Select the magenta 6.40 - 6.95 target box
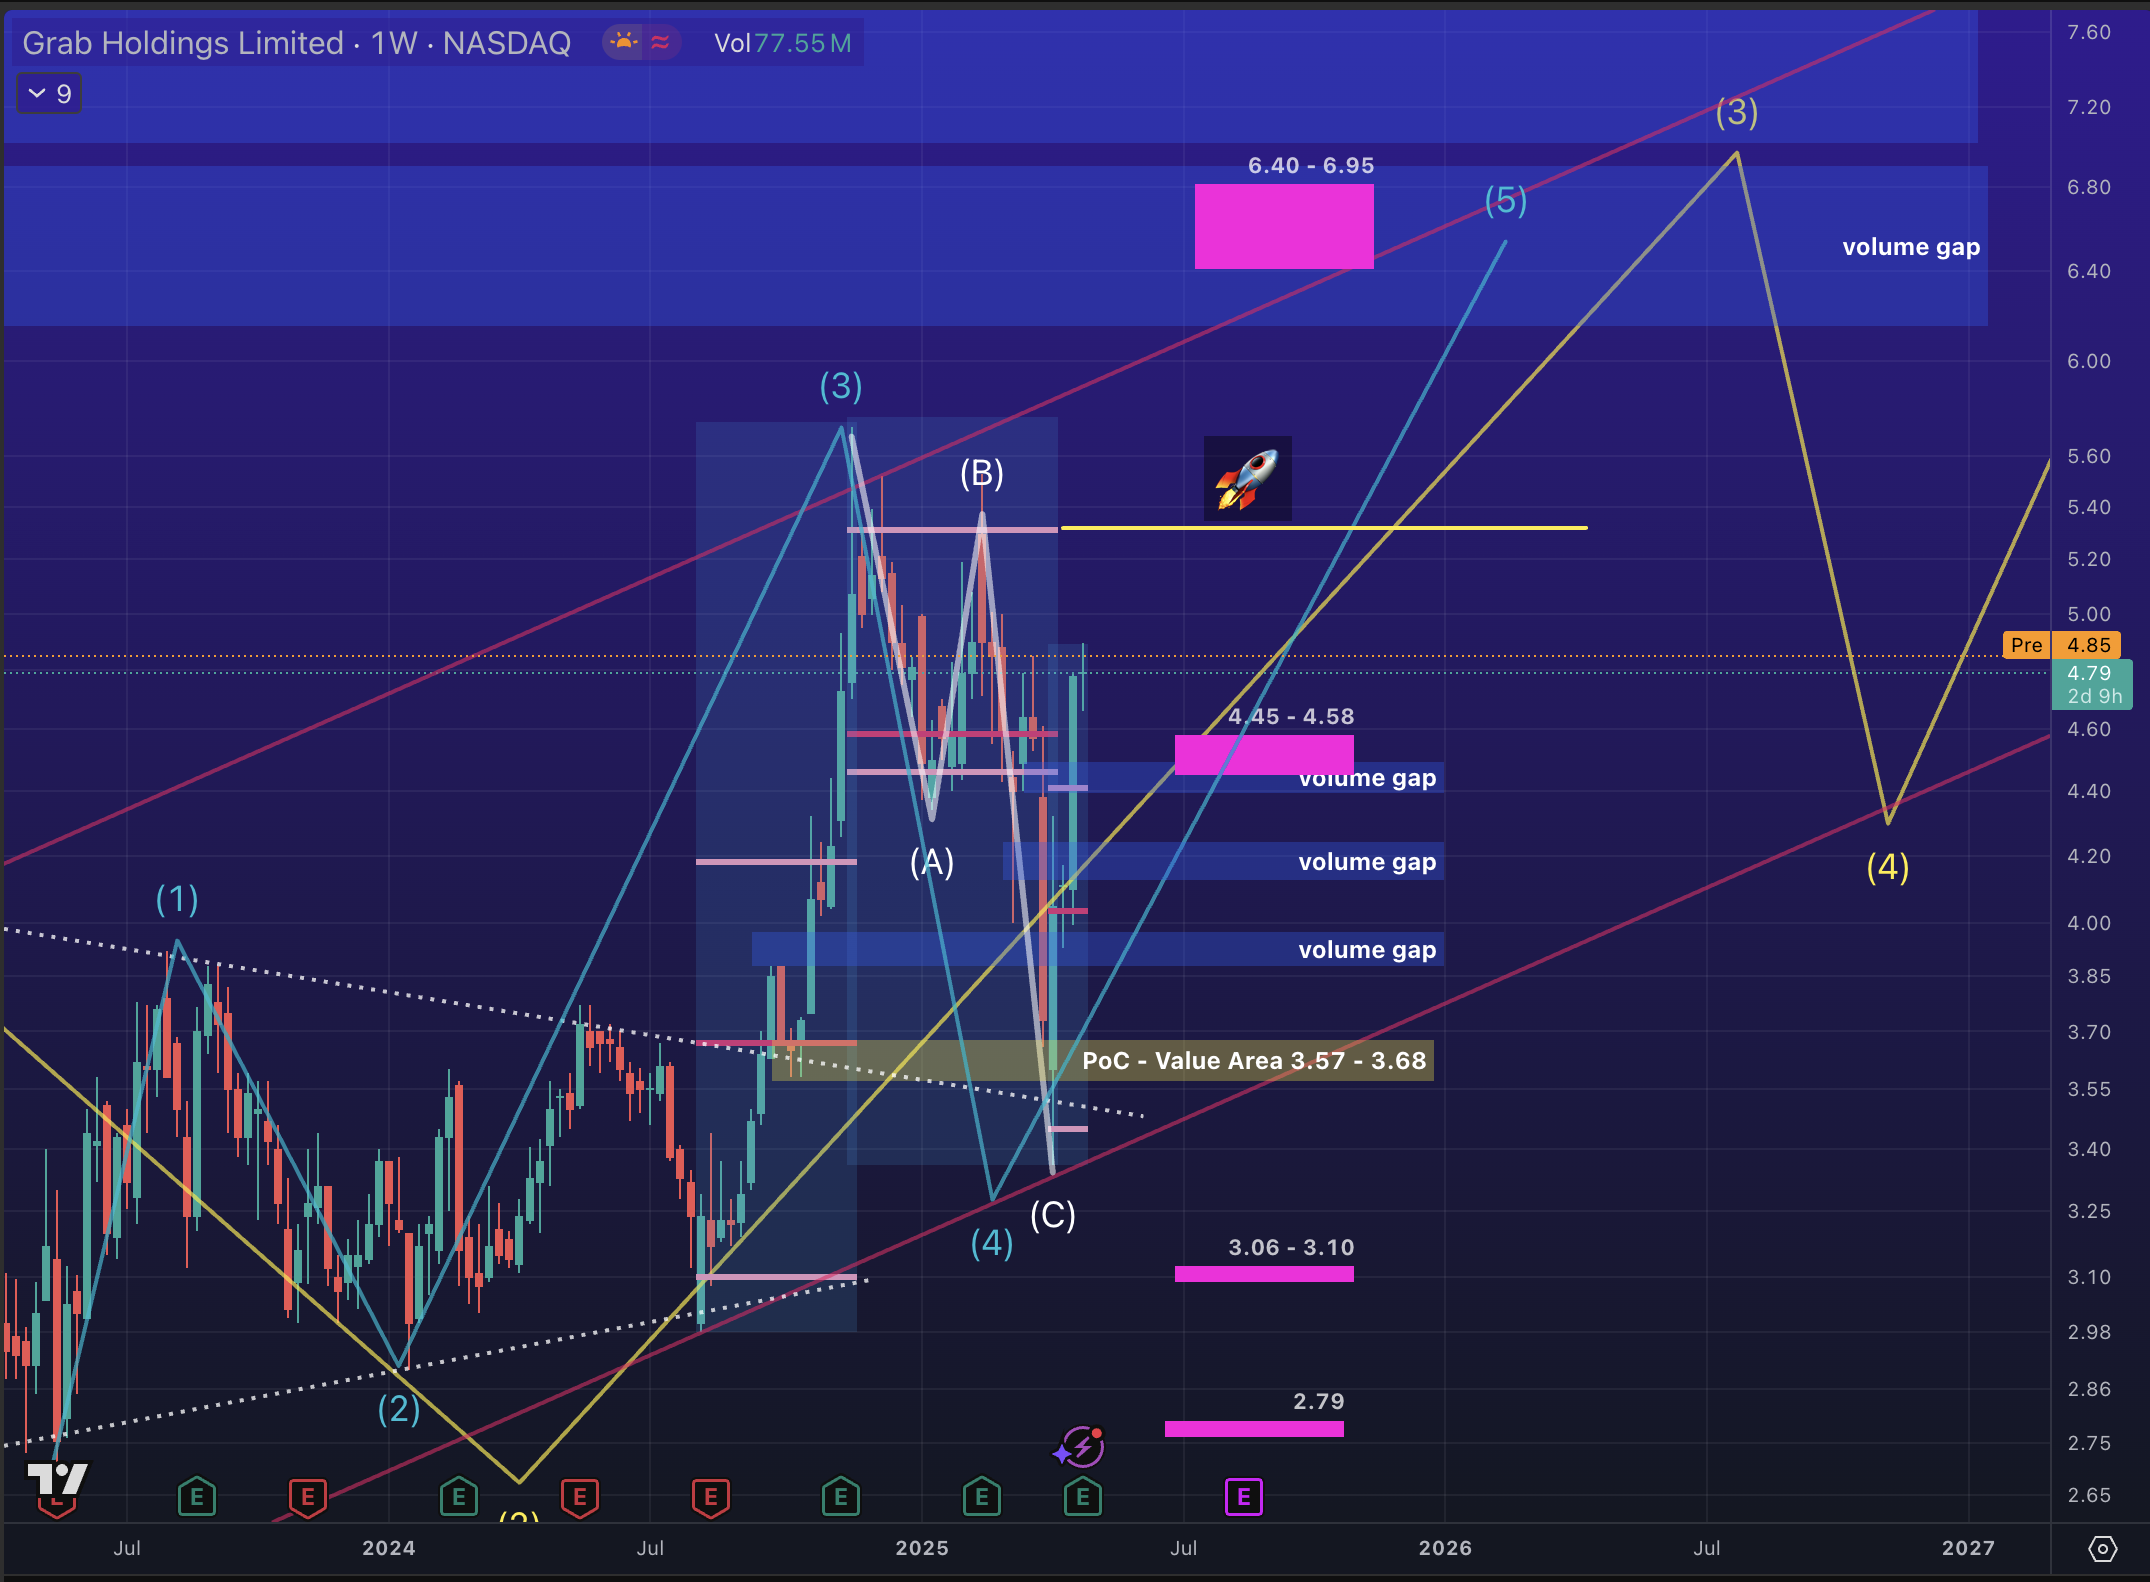The height and width of the screenshot is (1582, 2150). point(1284,226)
